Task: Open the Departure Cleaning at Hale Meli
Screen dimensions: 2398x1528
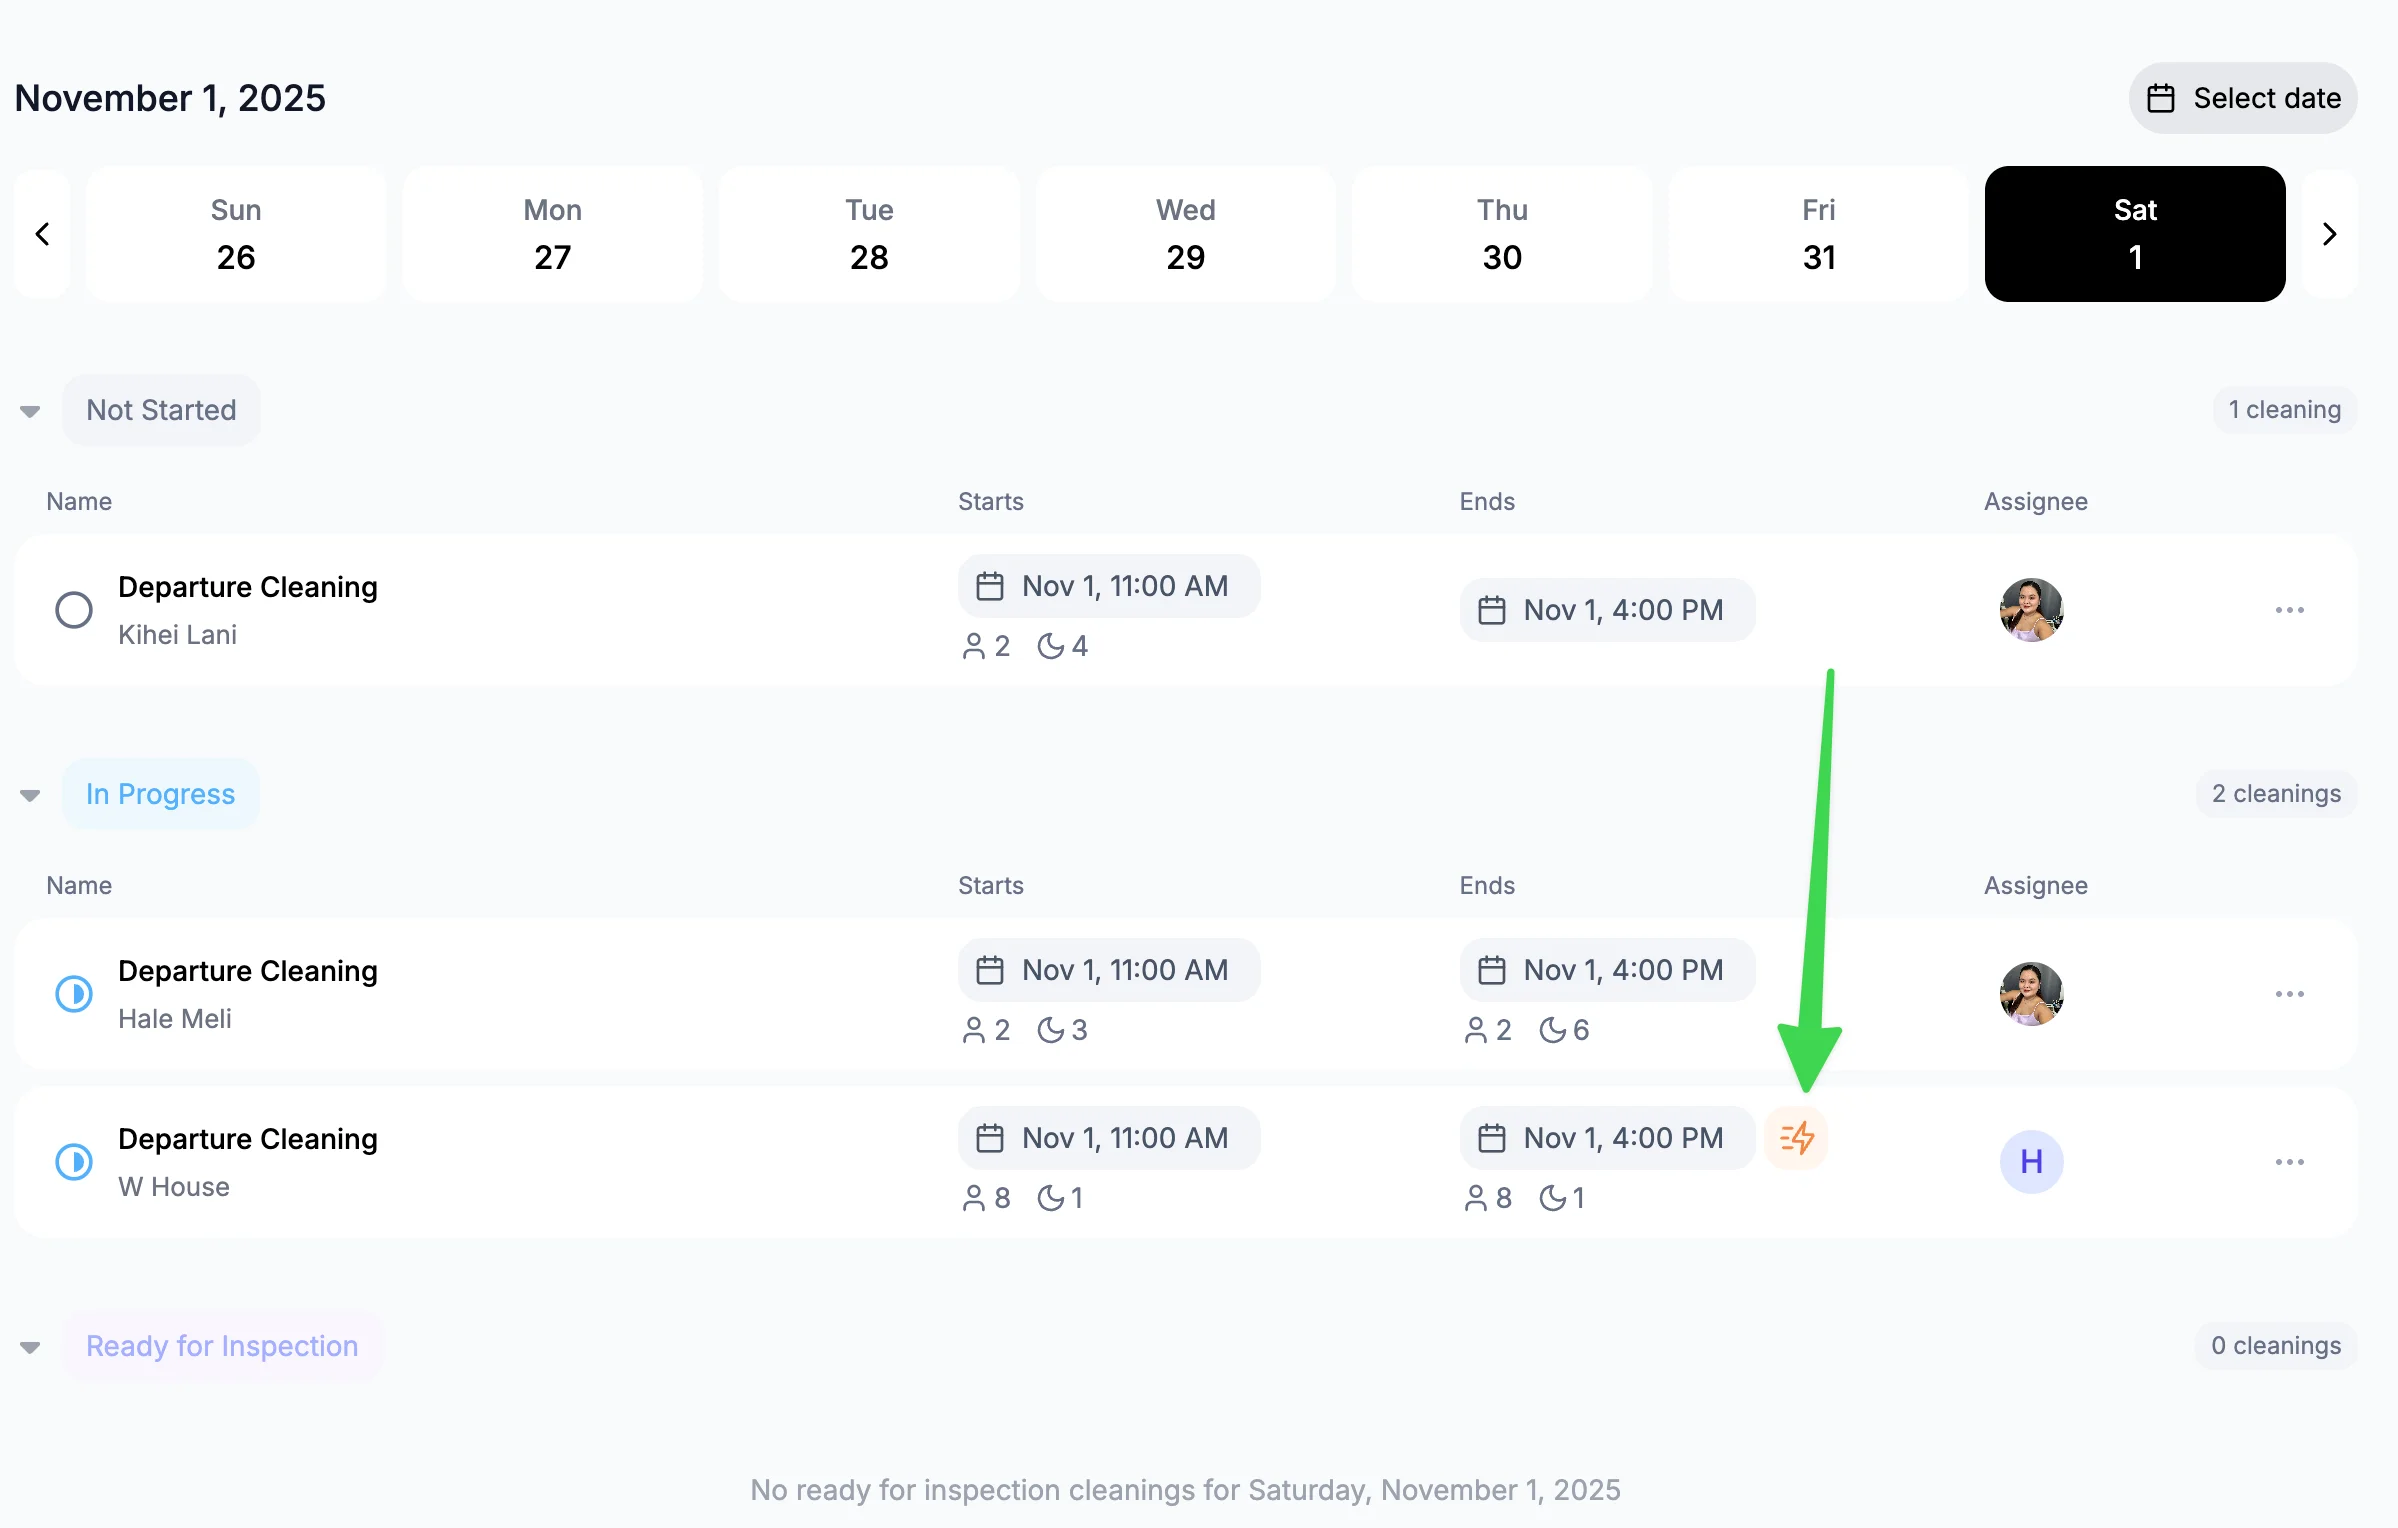Action: tap(248, 971)
